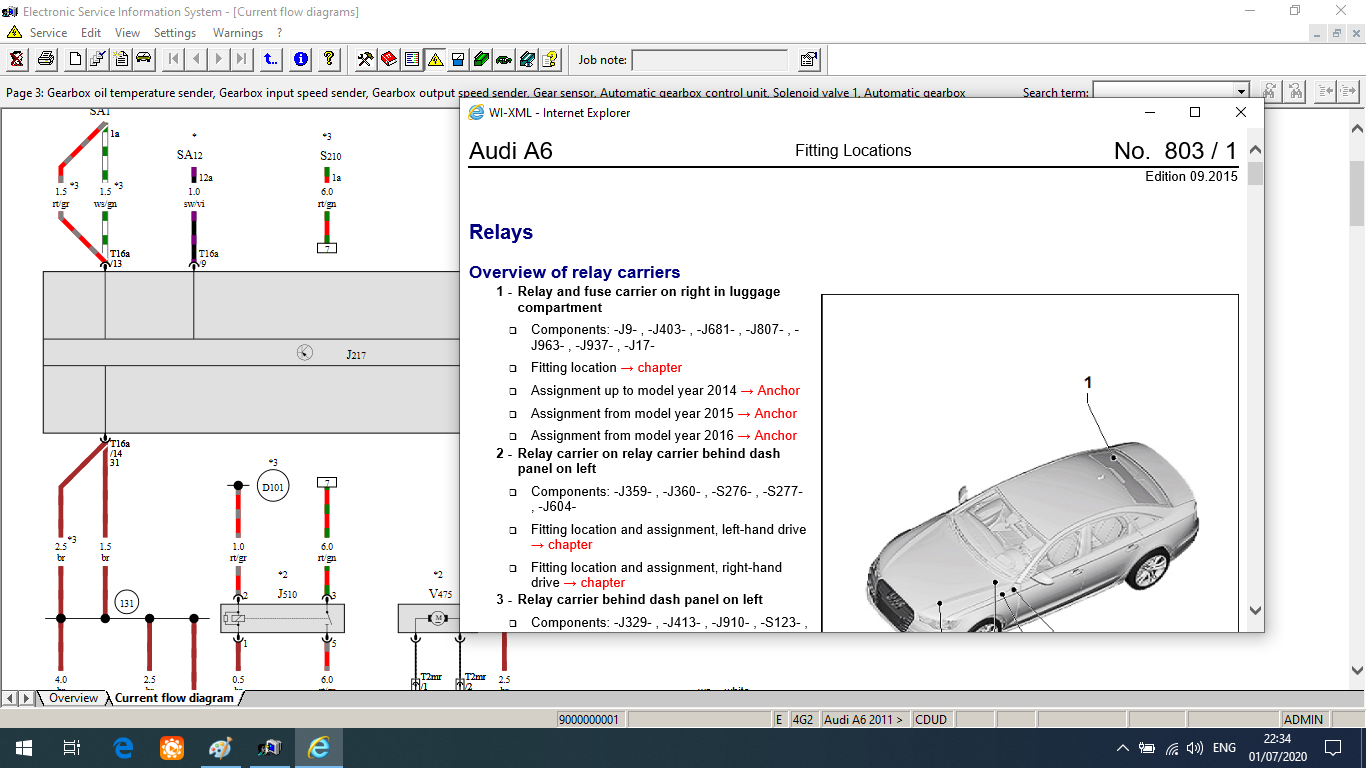The height and width of the screenshot is (768, 1366).
Task: Go to next page arrow
Action: (x=219, y=59)
